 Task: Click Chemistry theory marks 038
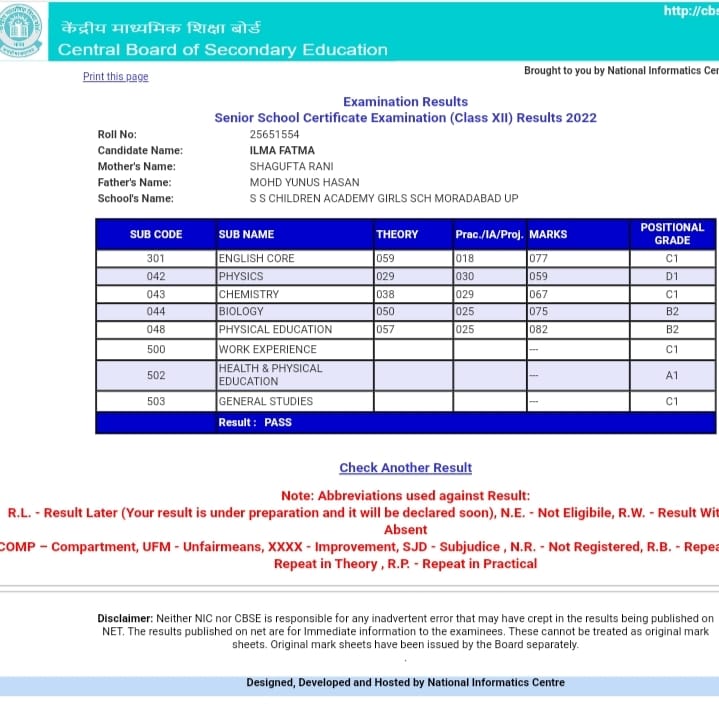coord(385,294)
